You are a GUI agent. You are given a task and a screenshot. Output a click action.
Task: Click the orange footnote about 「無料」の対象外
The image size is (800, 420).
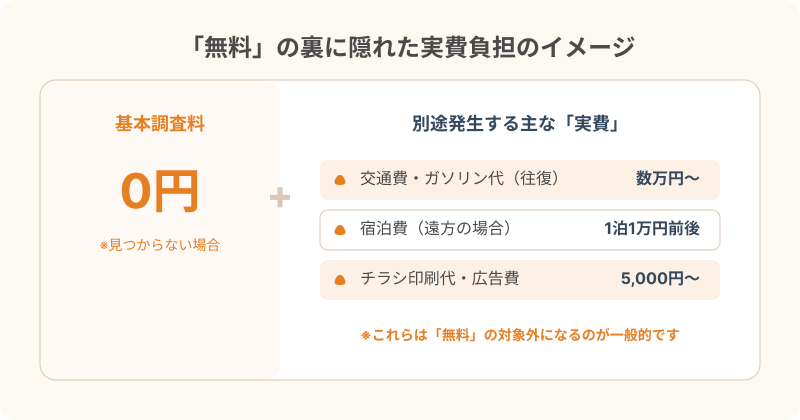(x=519, y=335)
